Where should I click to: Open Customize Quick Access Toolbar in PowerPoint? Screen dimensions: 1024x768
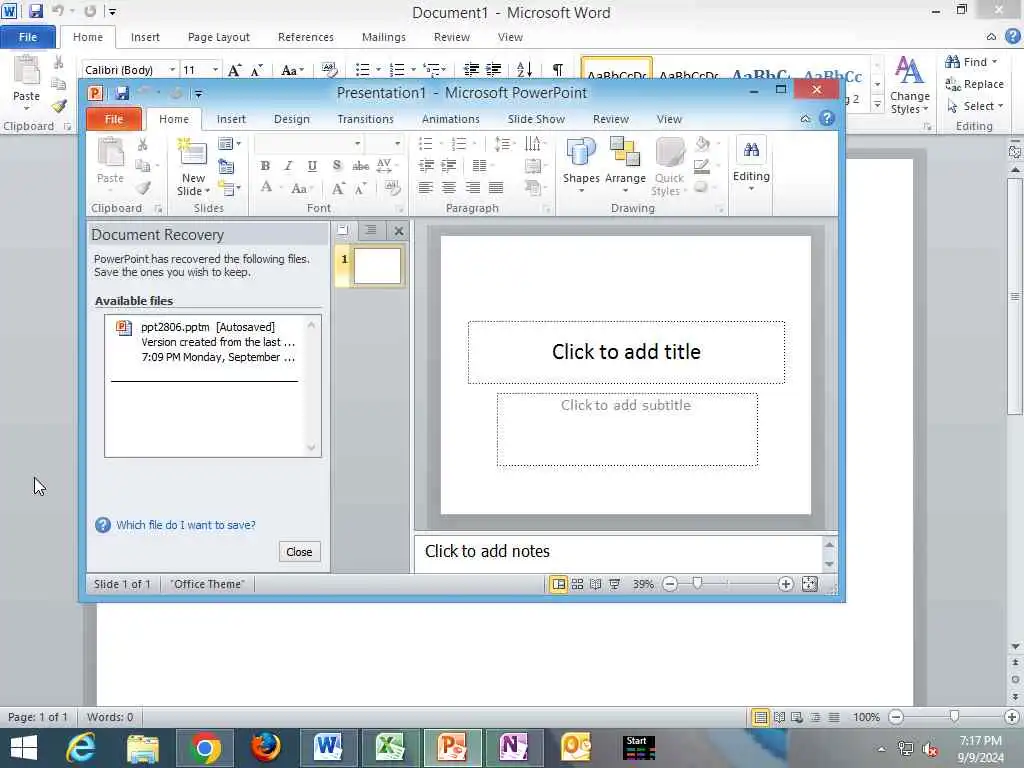pos(199,94)
